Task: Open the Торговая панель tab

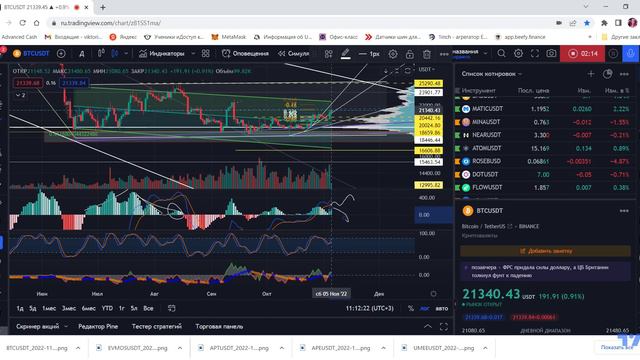Action: (x=219, y=327)
